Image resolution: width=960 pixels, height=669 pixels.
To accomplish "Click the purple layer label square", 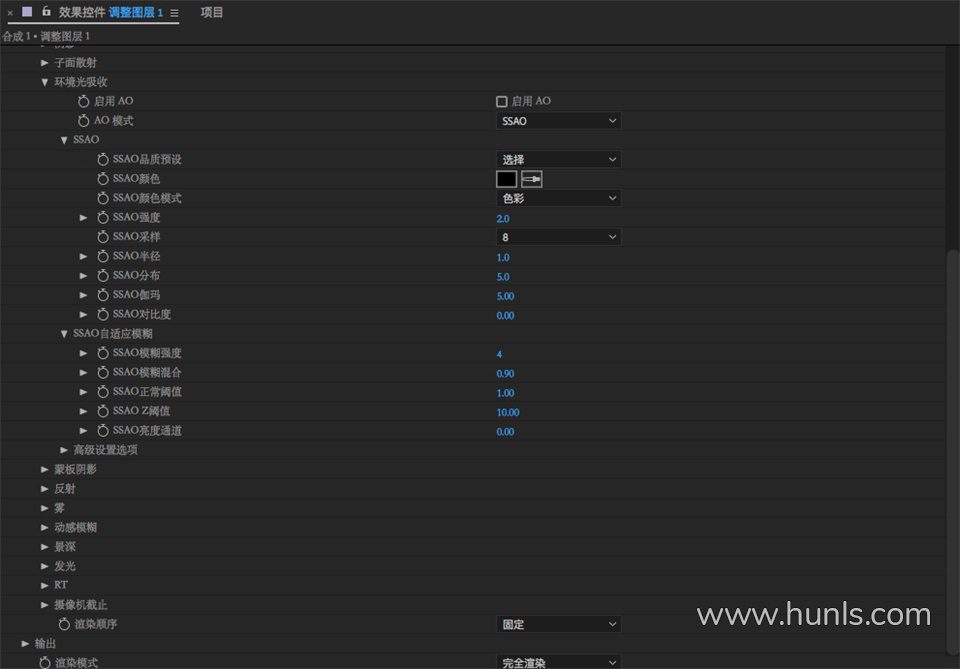I will (27, 12).
